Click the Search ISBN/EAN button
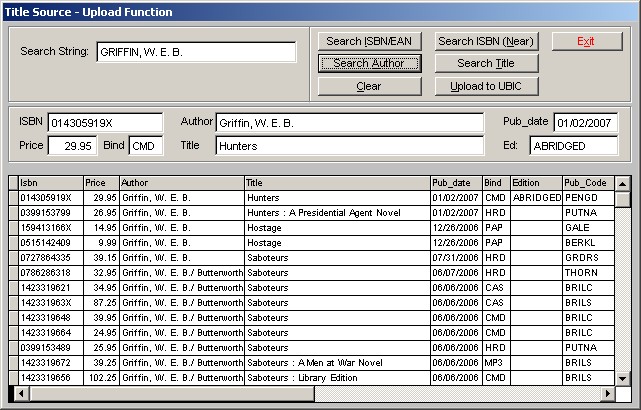 [370, 41]
